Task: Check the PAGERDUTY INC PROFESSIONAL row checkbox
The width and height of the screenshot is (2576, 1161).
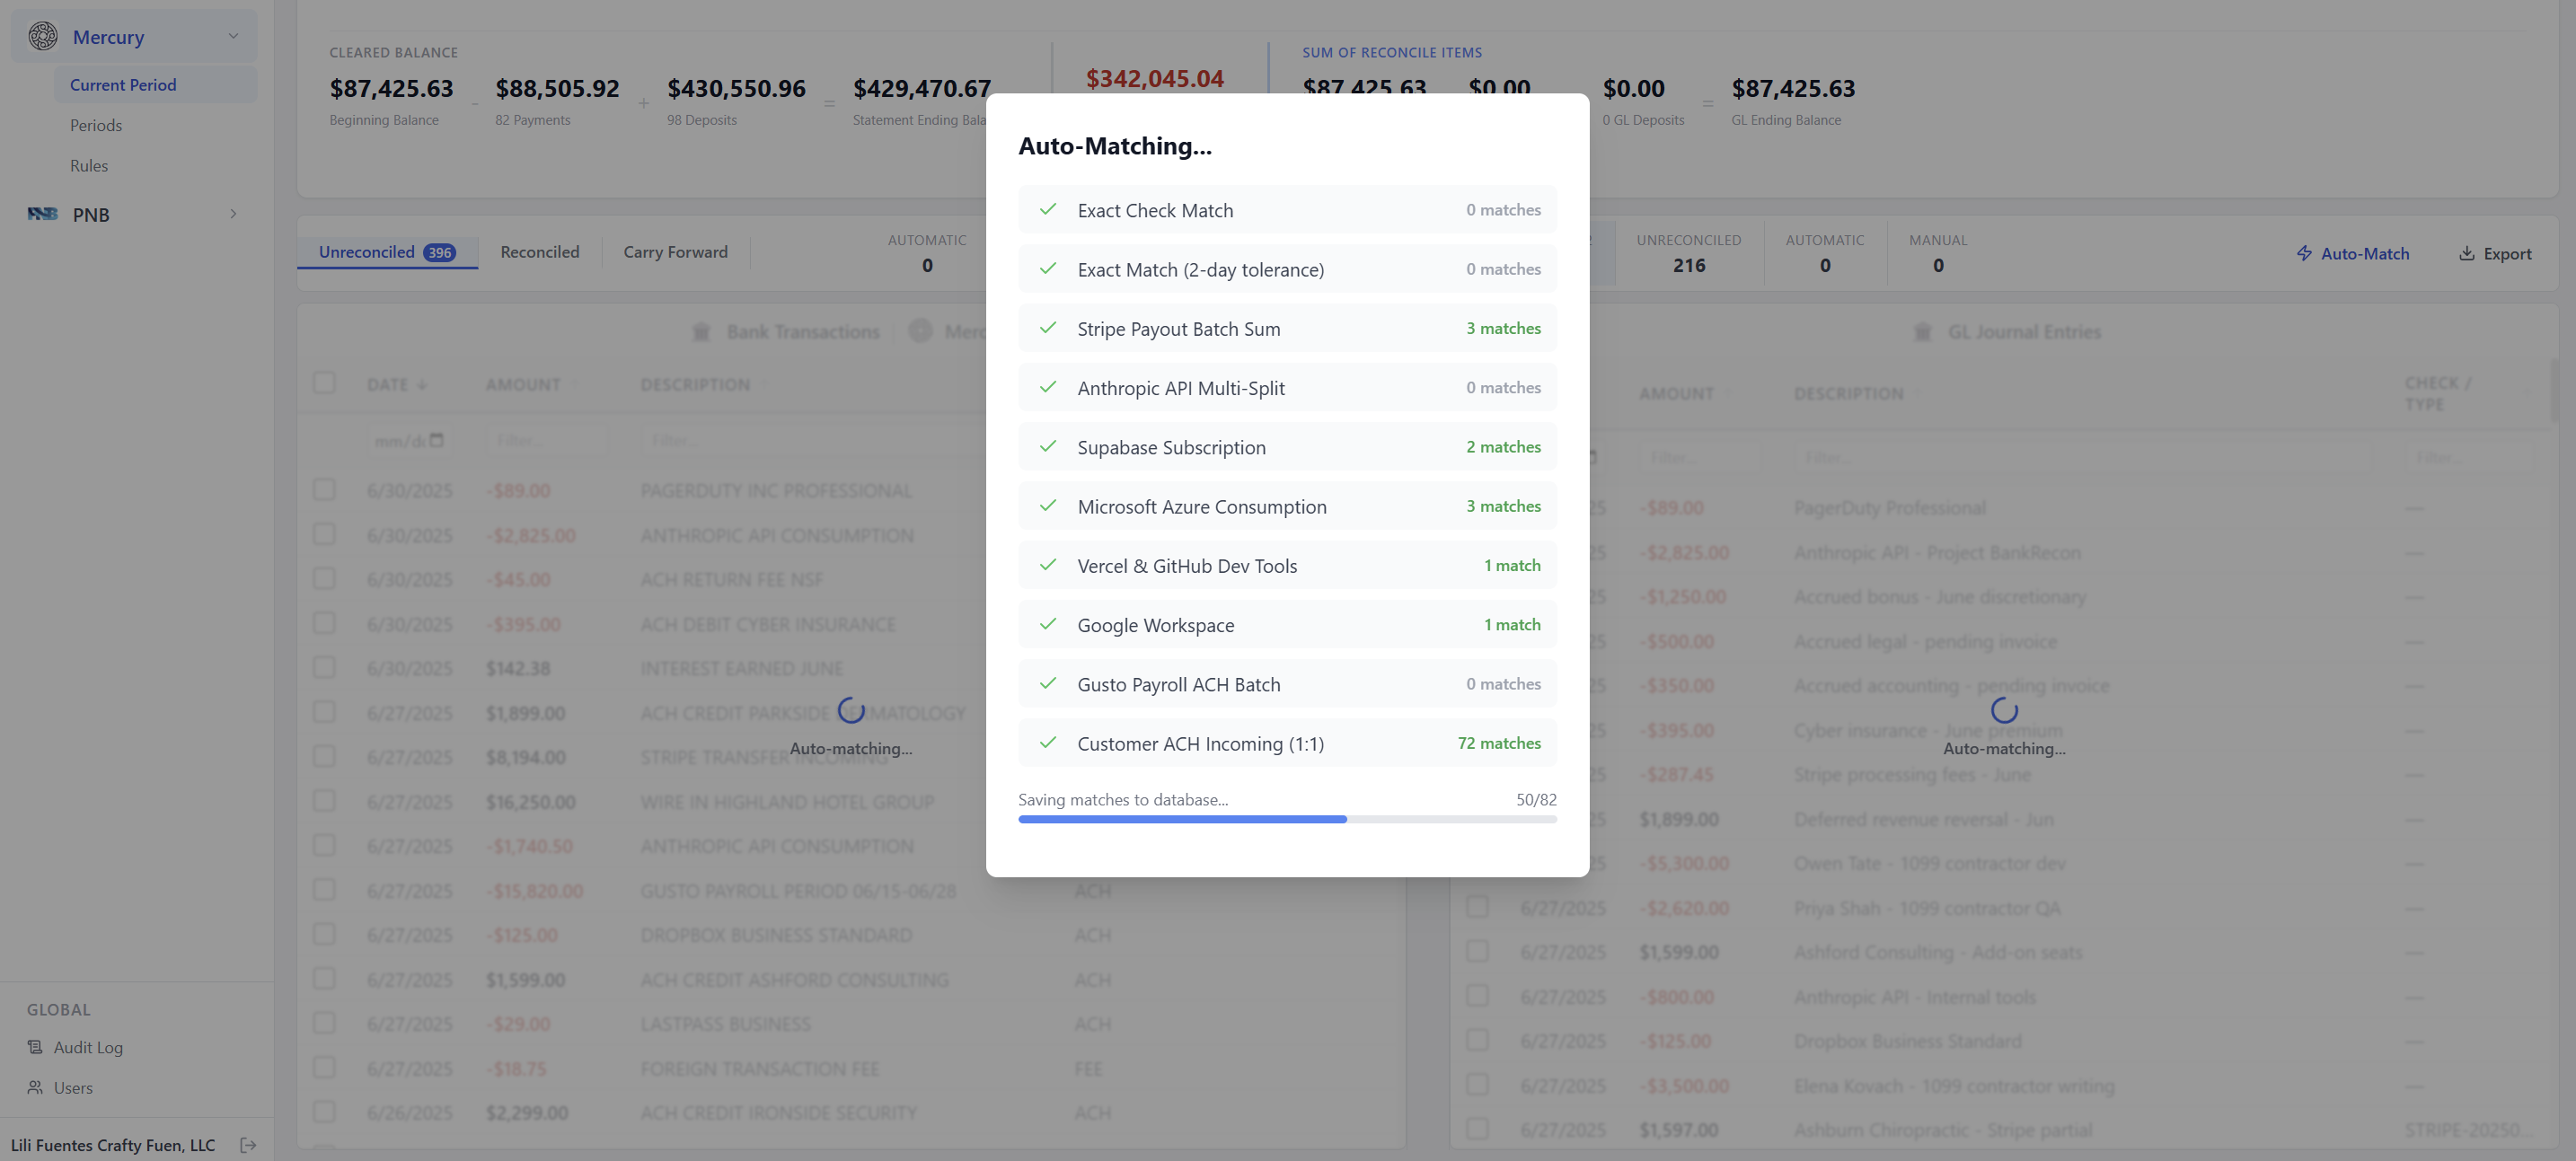Action: tap(324, 489)
